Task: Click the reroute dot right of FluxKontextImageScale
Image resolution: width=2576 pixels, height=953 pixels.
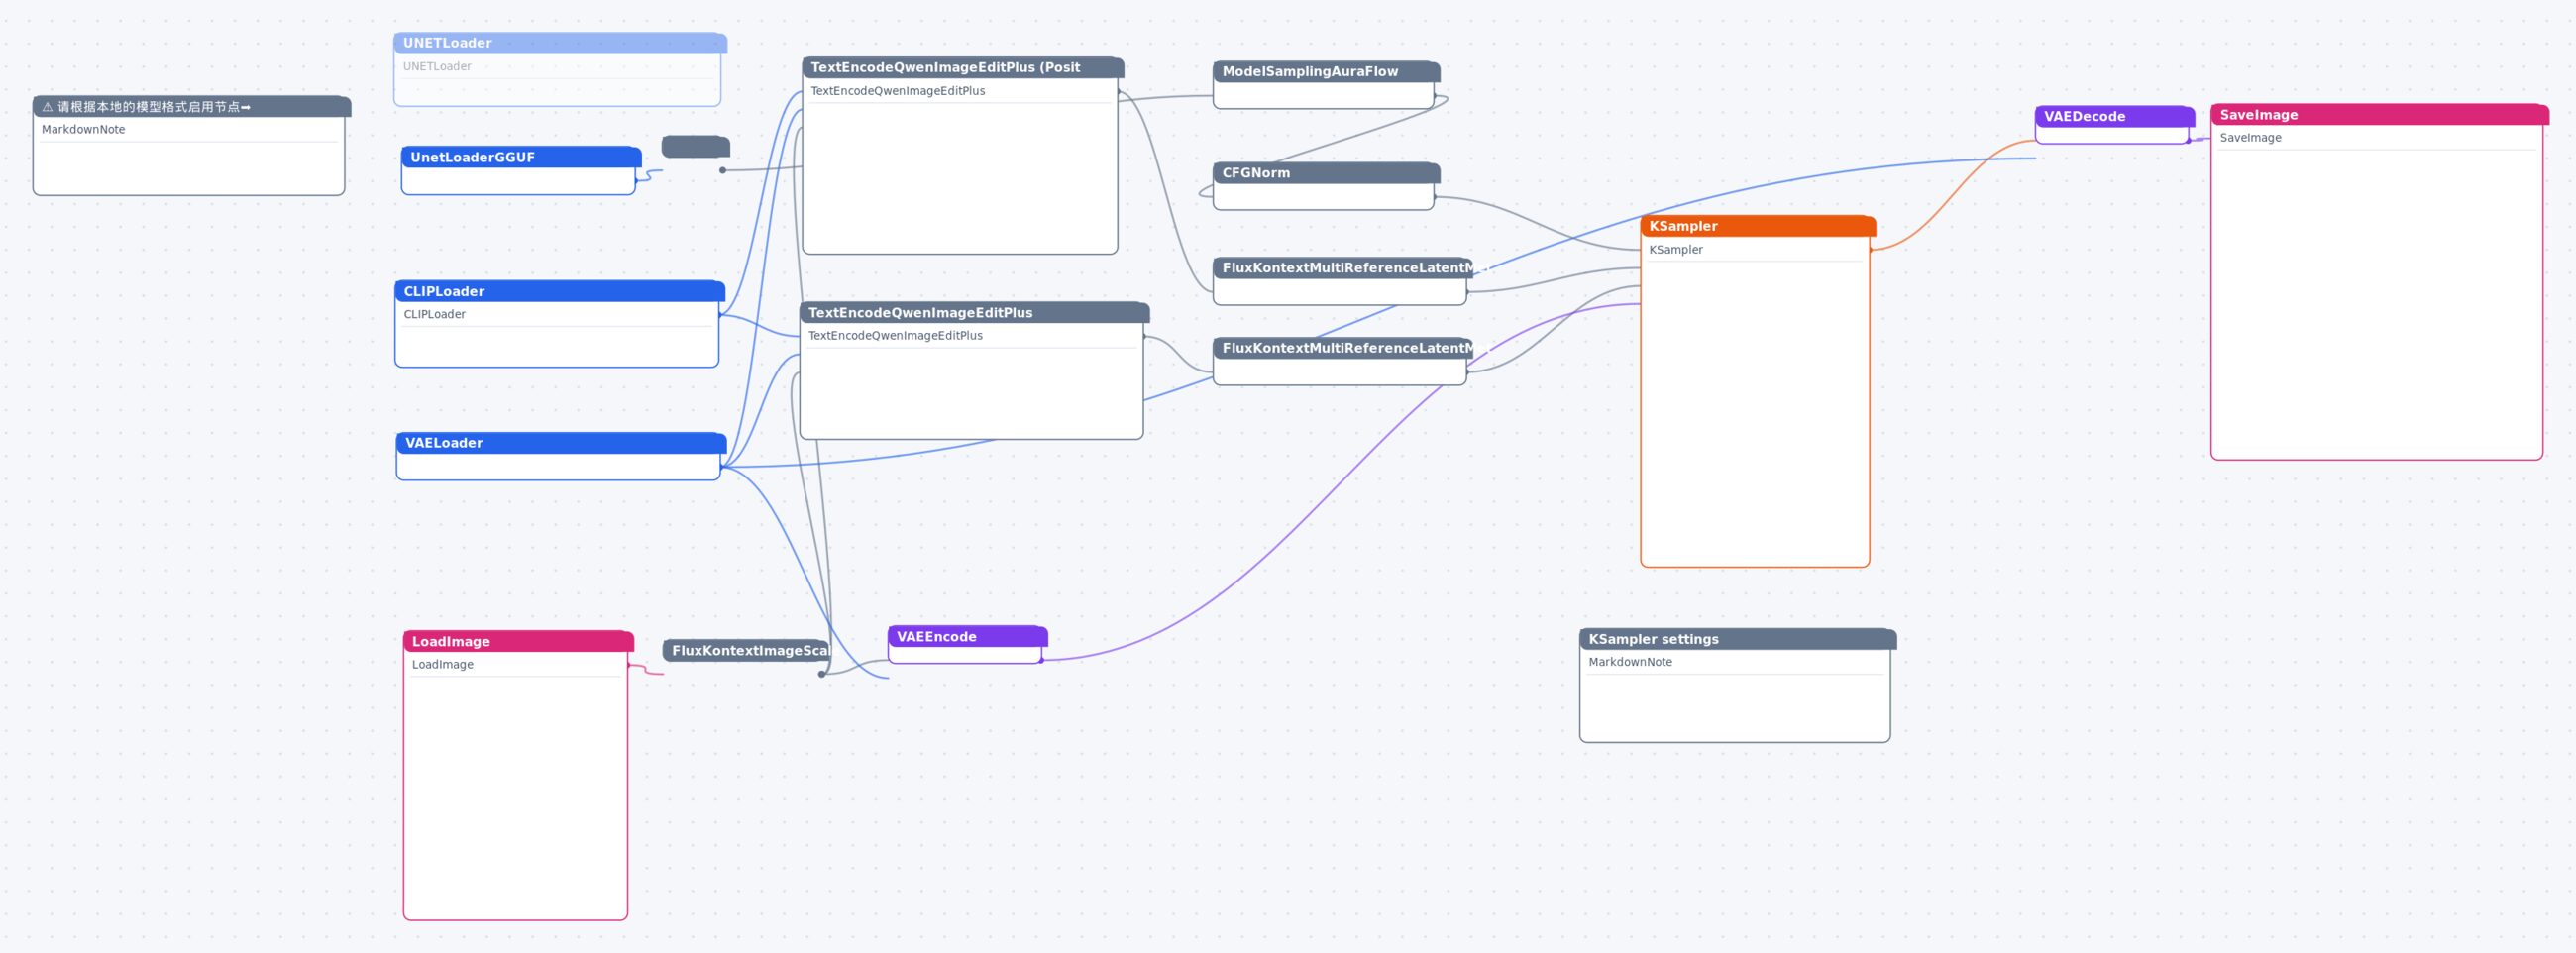Action: click(822, 674)
